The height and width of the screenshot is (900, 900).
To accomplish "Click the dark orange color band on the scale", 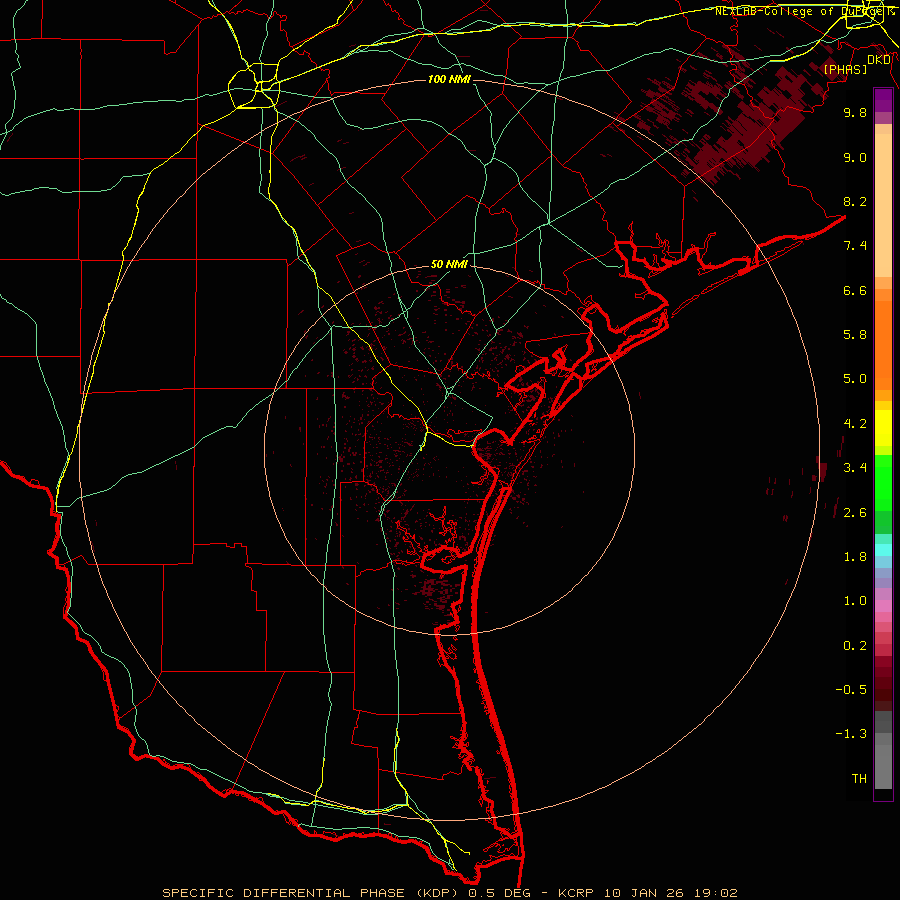I will (883, 346).
